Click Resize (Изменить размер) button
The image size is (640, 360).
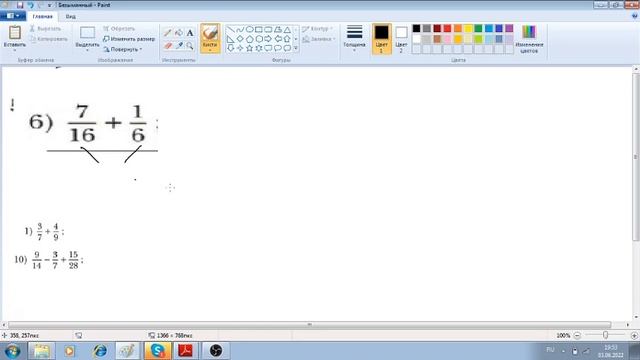[x=129, y=39]
